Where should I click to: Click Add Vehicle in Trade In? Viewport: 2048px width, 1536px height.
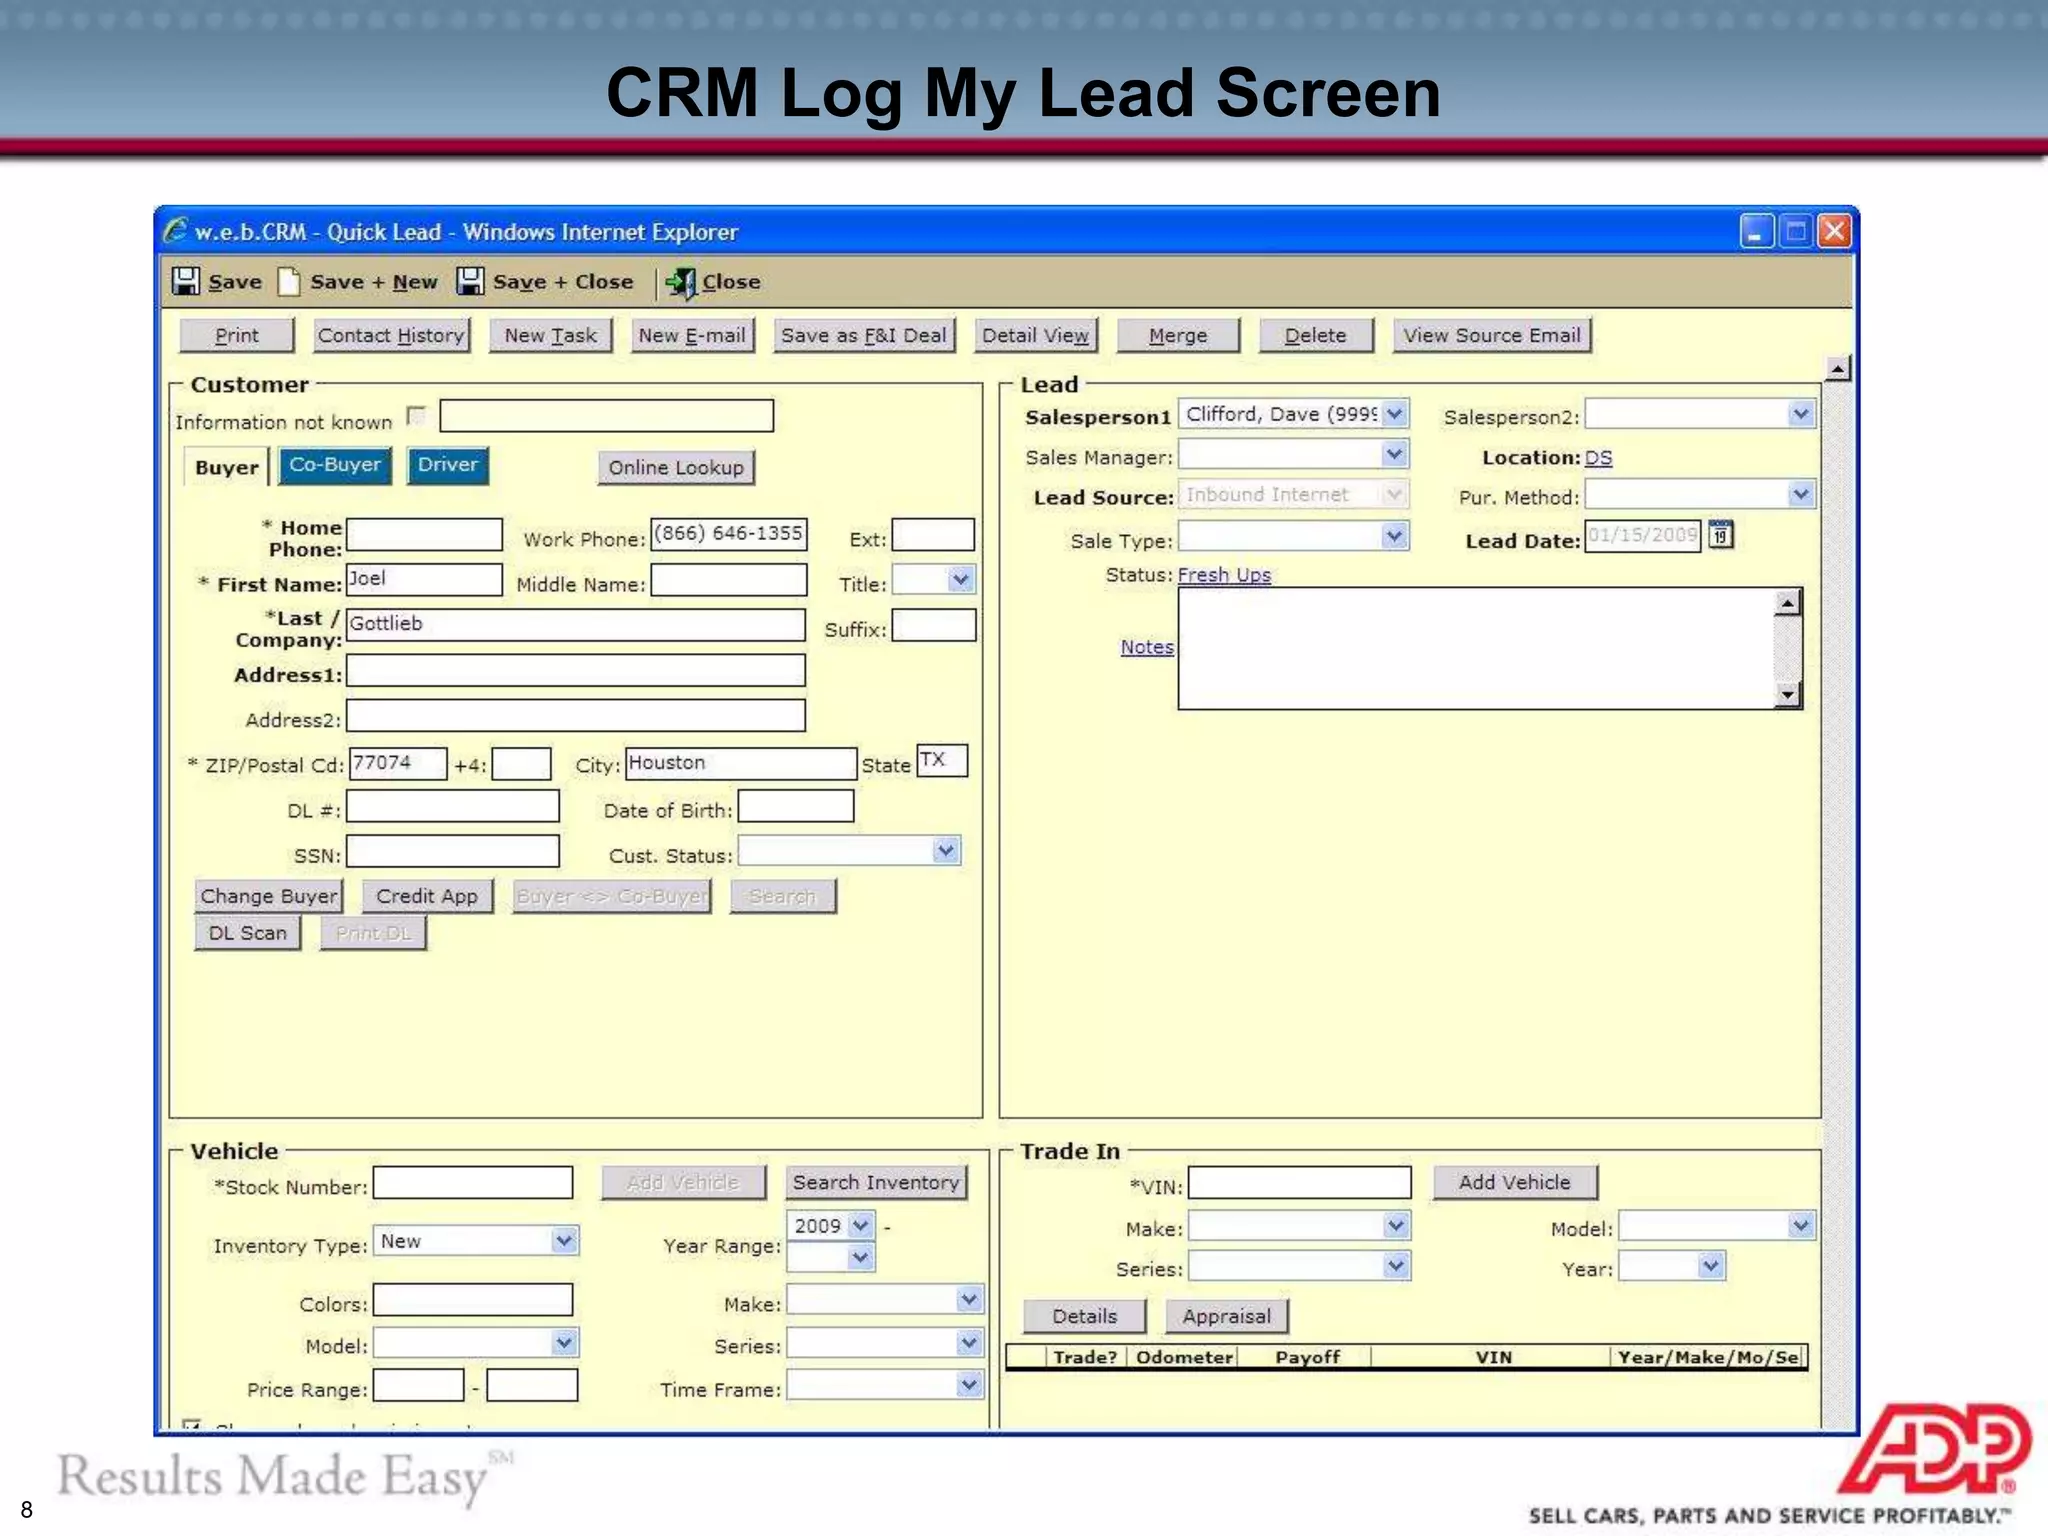click(x=1515, y=1183)
